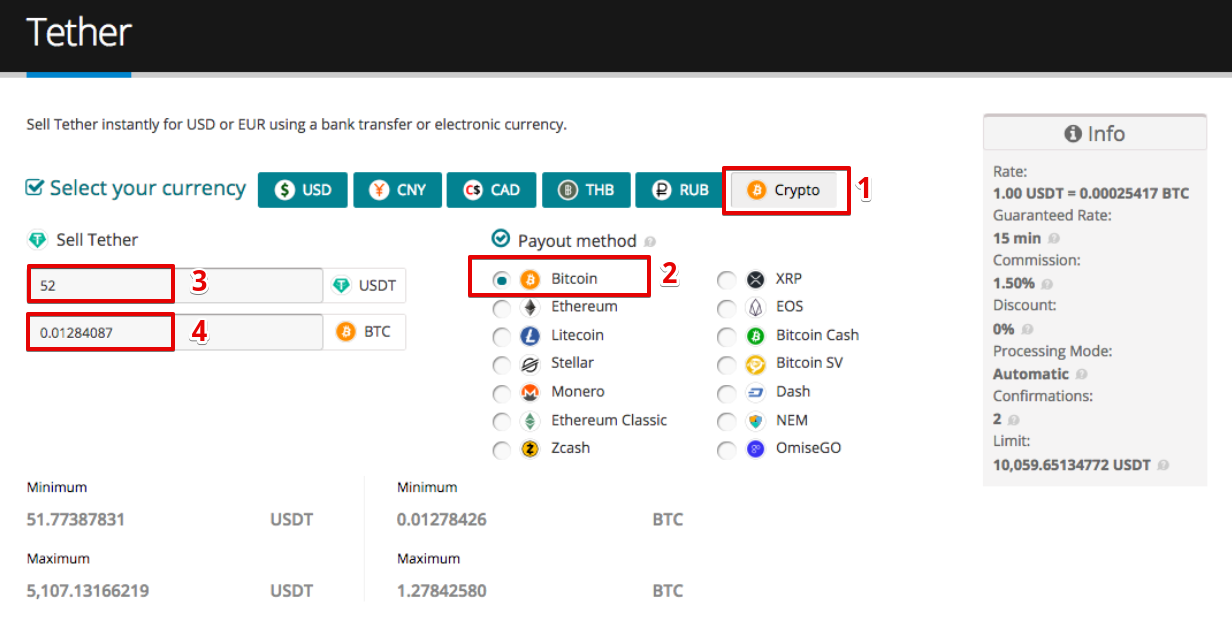The width and height of the screenshot is (1232, 621).
Task: Click rate text 1.00 USDT = 0.00025417 BTC
Action: pos(1091,193)
